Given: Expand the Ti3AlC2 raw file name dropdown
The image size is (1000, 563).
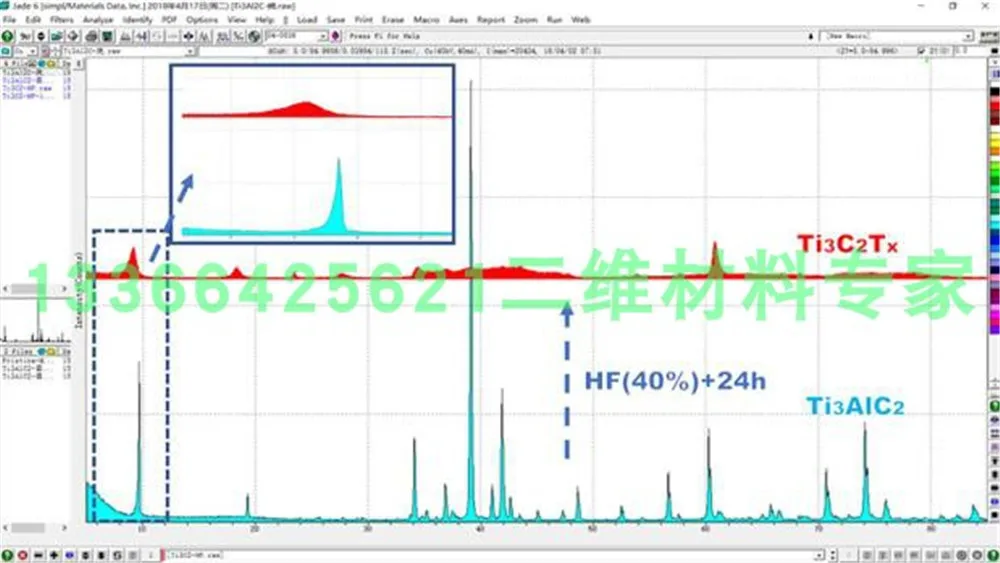Looking at the screenshot, I should (191, 51).
